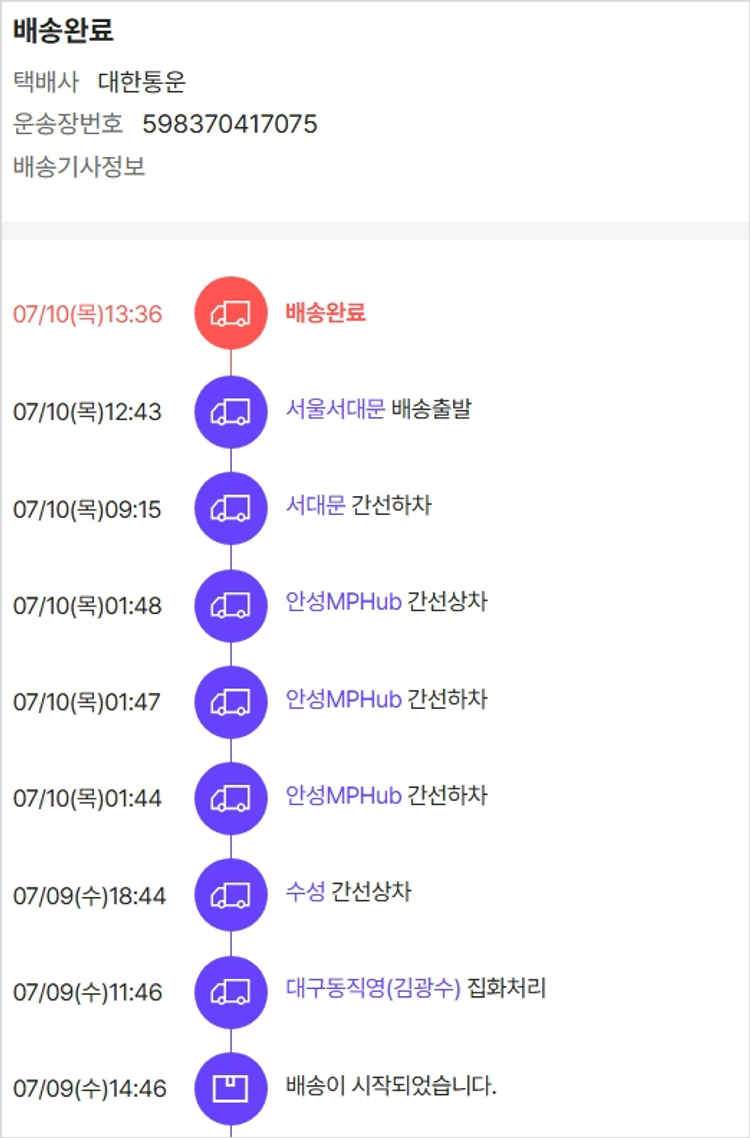This screenshot has height=1138, width=750.
Task: Open the 안성MPHub link at 간선상차
Action: pos(343,603)
